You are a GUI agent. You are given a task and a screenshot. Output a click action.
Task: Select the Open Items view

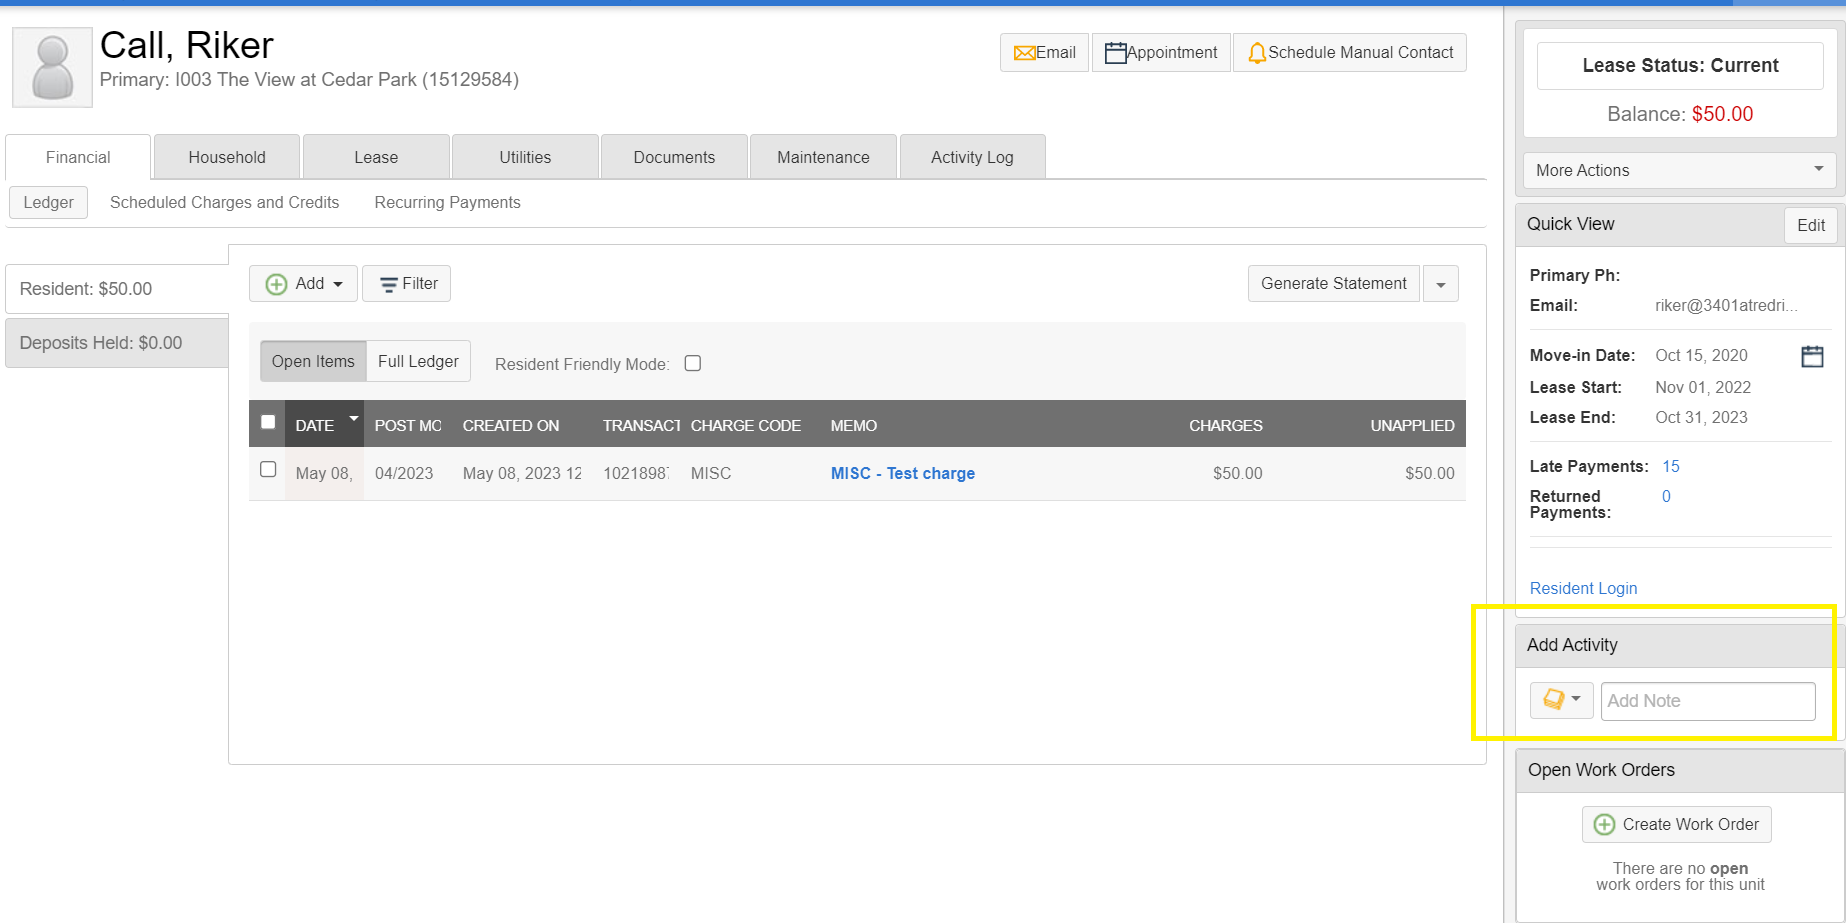click(x=313, y=361)
